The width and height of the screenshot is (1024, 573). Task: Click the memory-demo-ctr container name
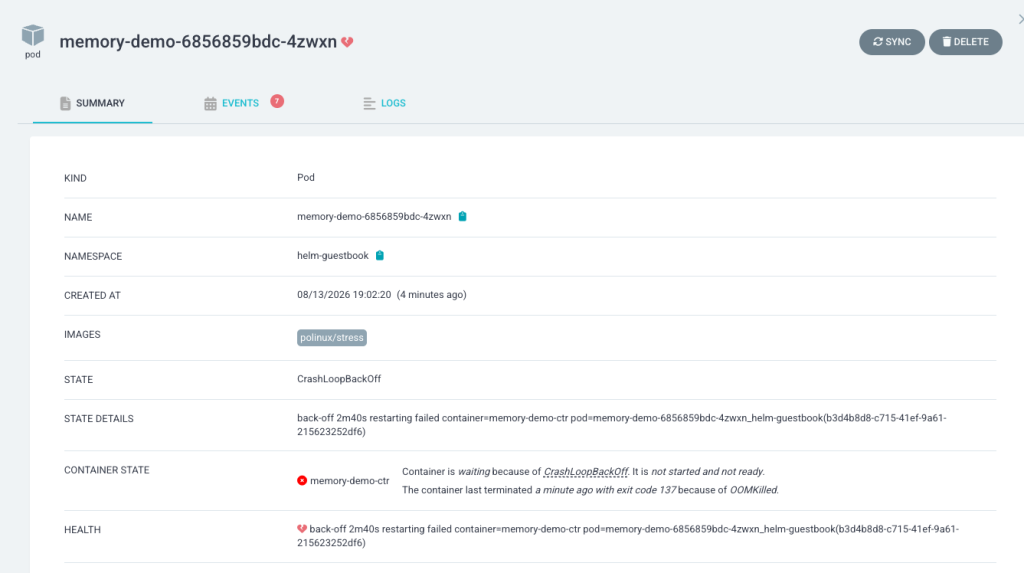(349, 481)
